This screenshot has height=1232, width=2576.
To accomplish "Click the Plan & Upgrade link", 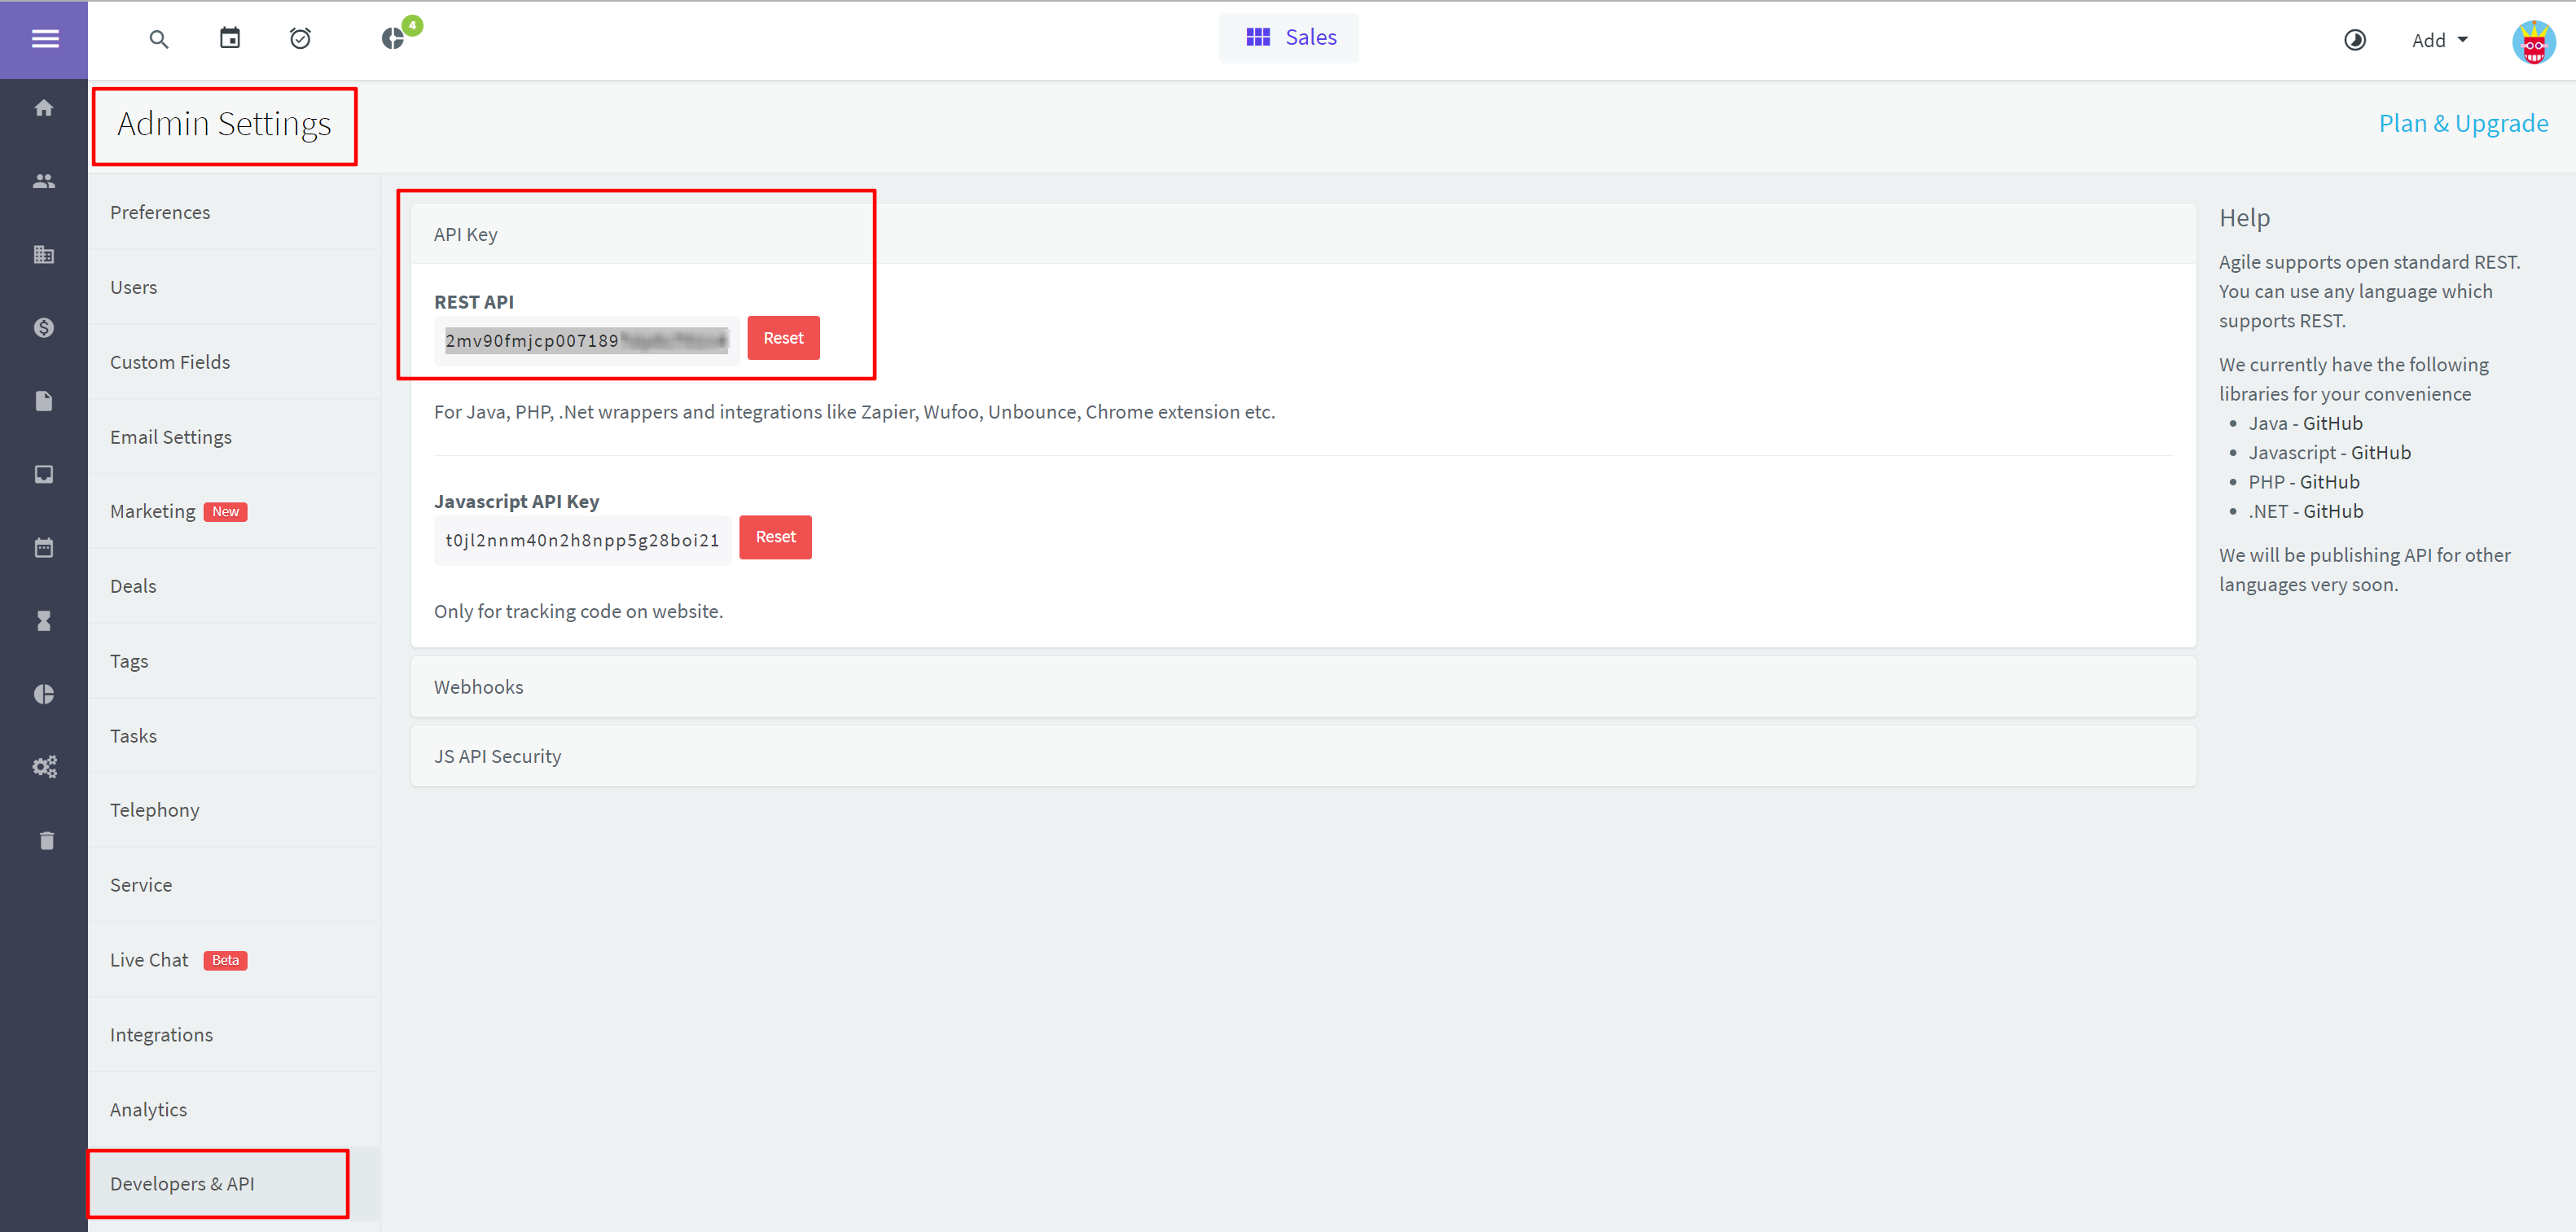I will 2460,123.
